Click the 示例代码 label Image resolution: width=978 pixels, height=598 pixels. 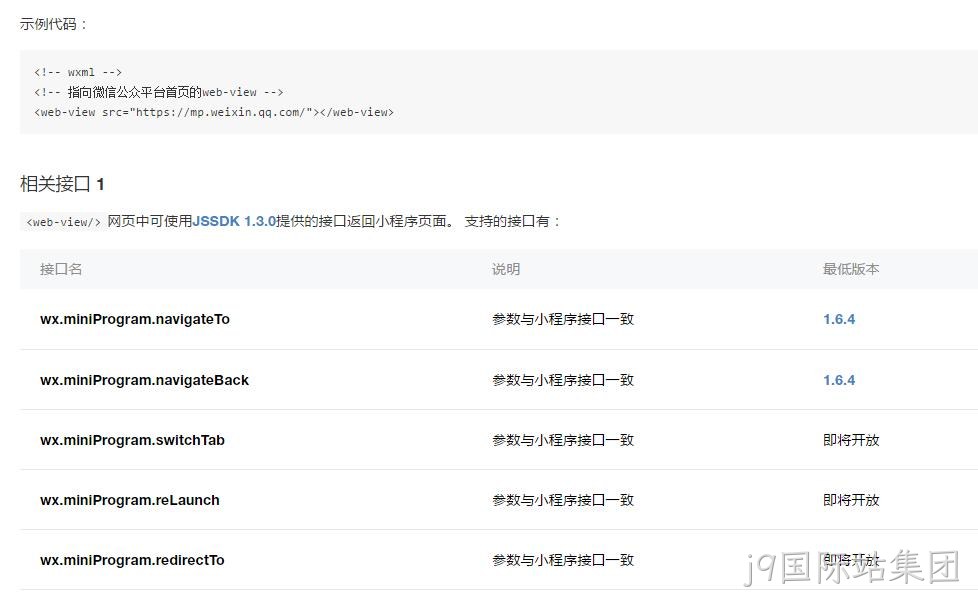tap(54, 24)
